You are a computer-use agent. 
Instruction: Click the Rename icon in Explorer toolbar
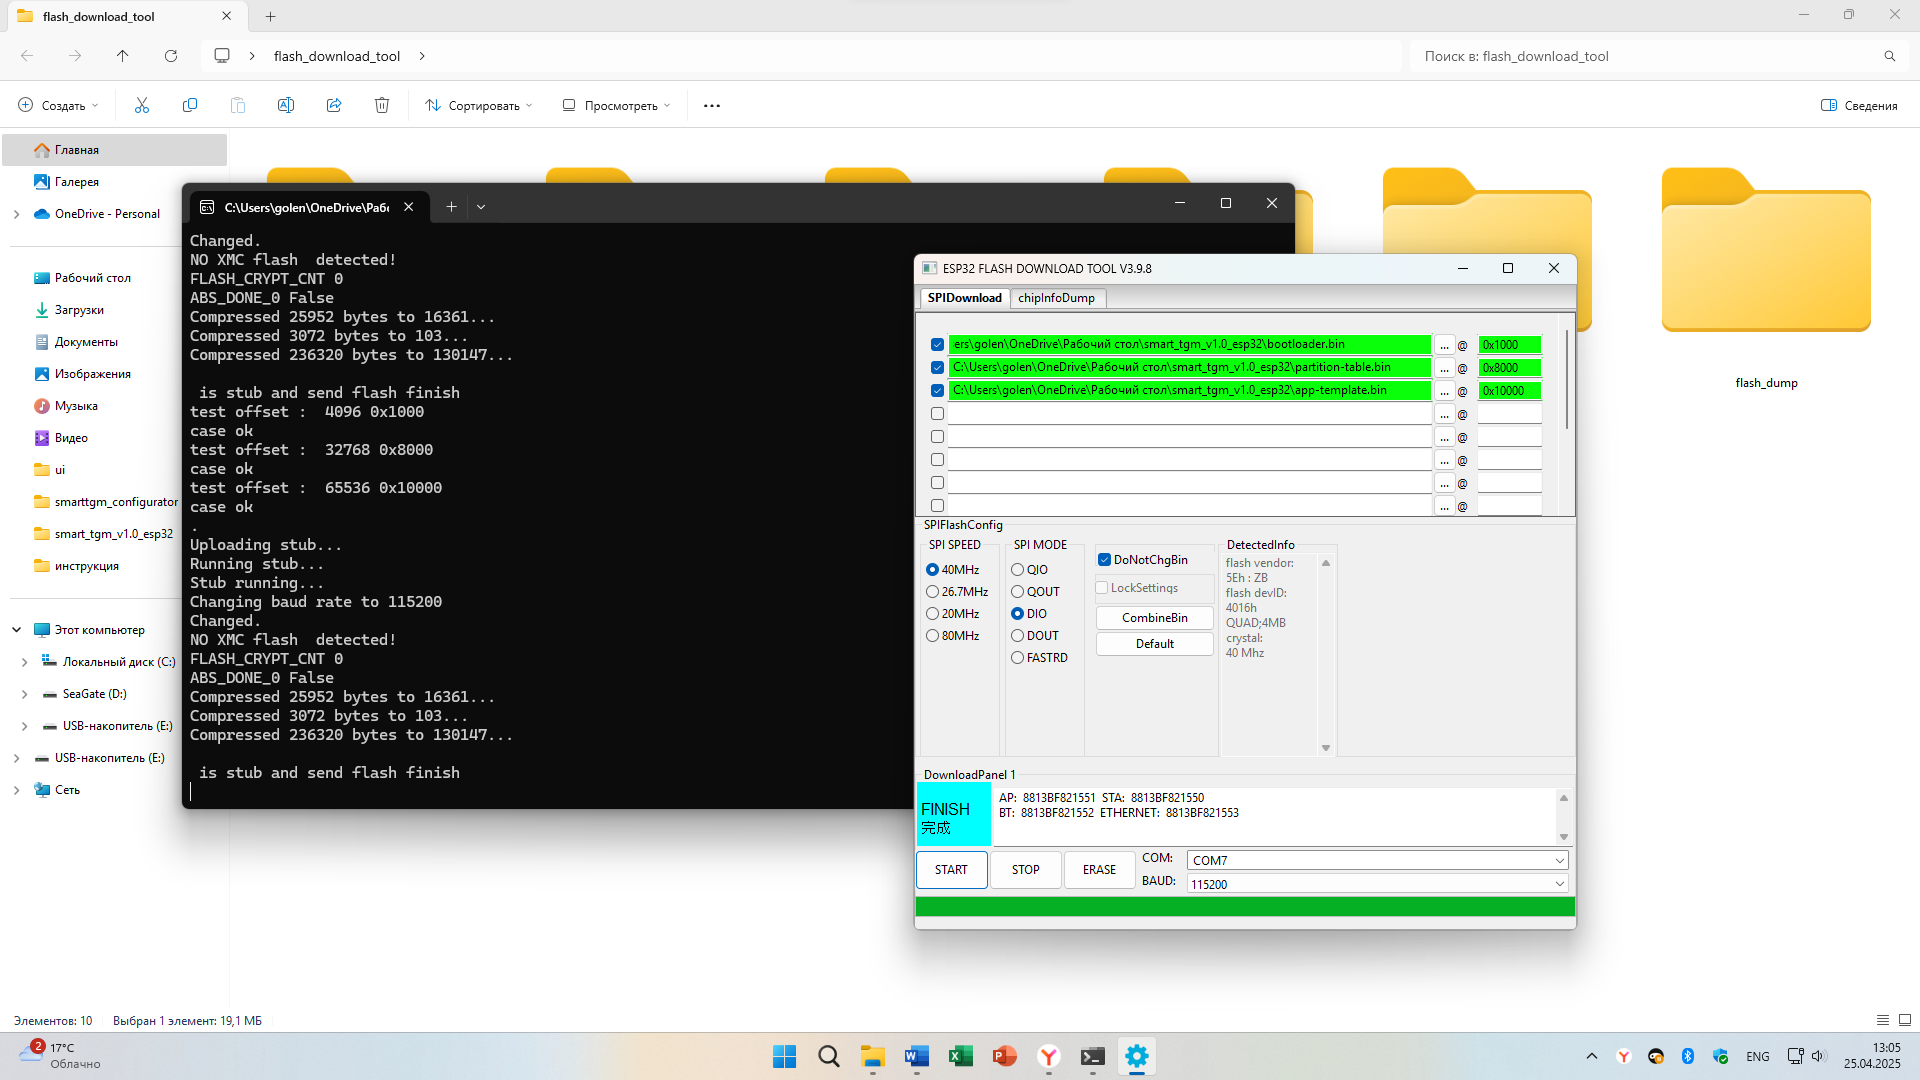[286, 105]
